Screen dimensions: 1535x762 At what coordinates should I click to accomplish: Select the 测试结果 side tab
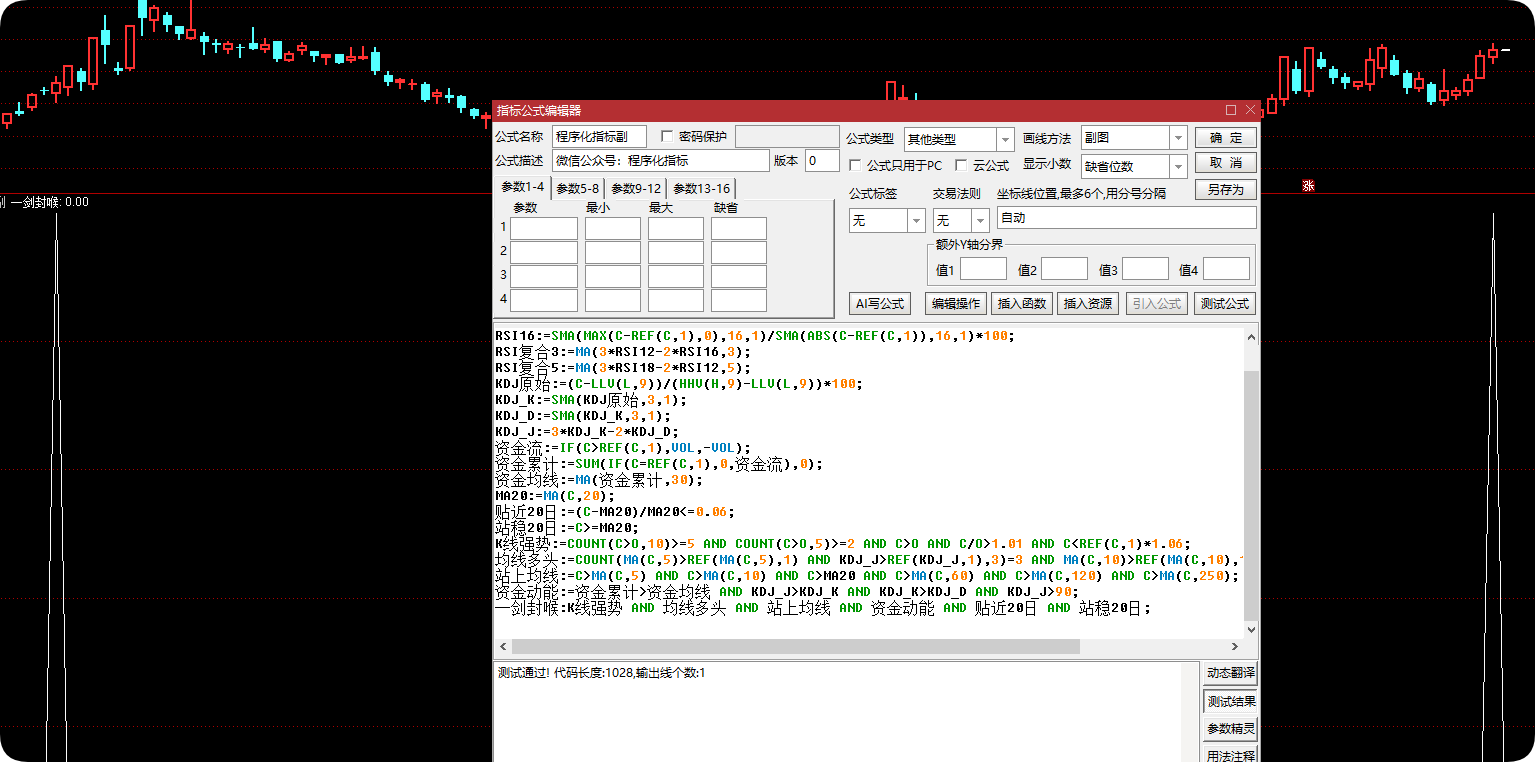tap(1230, 701)
